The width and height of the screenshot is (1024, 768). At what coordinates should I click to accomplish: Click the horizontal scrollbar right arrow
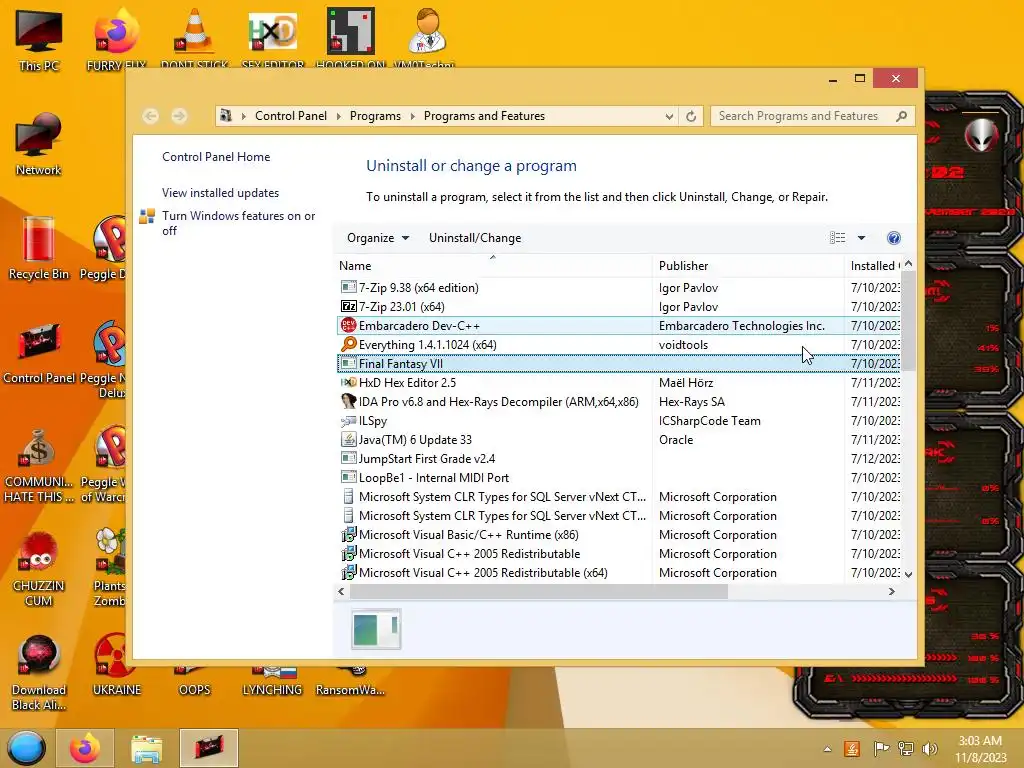tap(891, 592)
